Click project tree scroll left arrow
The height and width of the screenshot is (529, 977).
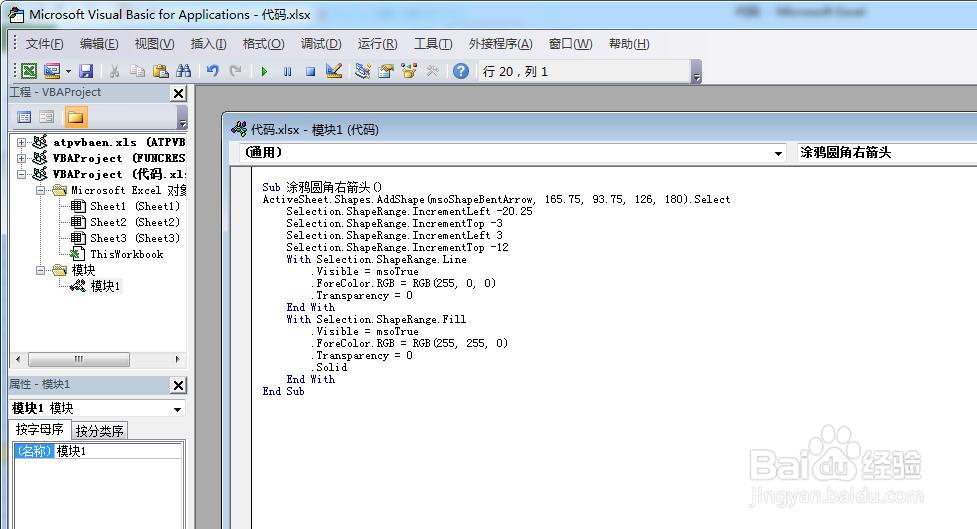tap(18, 360)
